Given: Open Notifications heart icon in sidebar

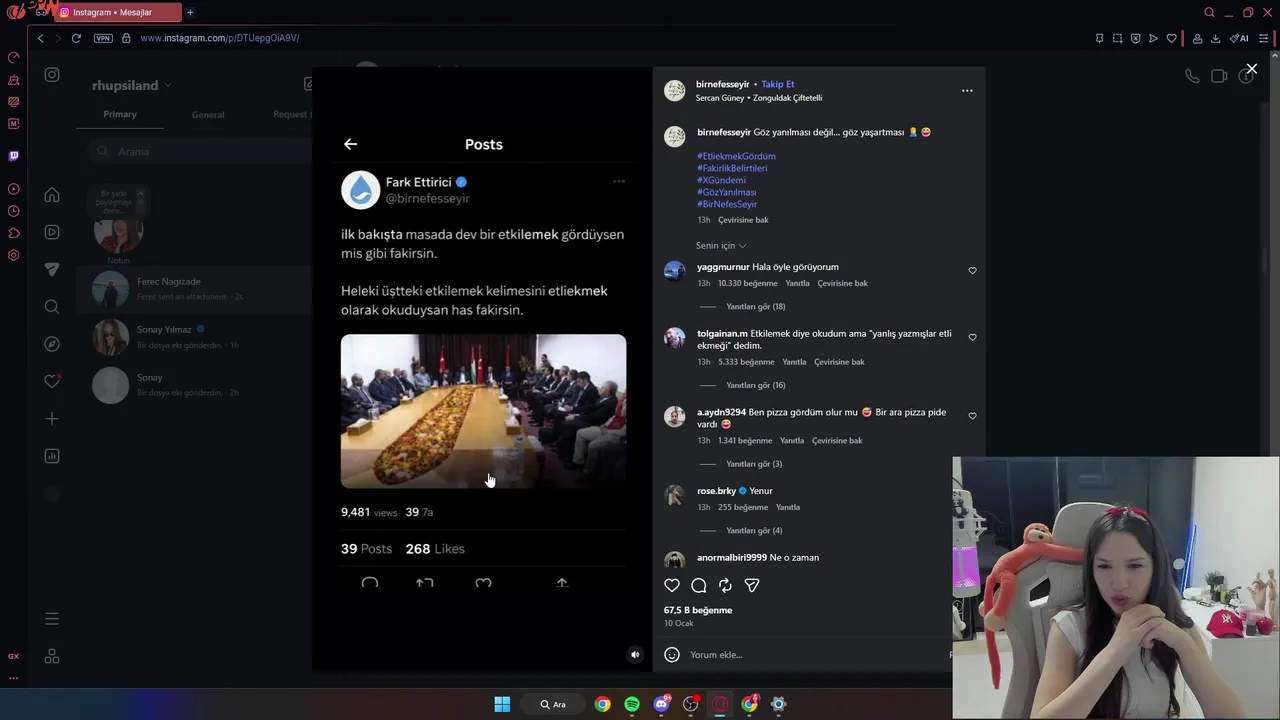Looking at the screenshot, I should click(52, 381).
